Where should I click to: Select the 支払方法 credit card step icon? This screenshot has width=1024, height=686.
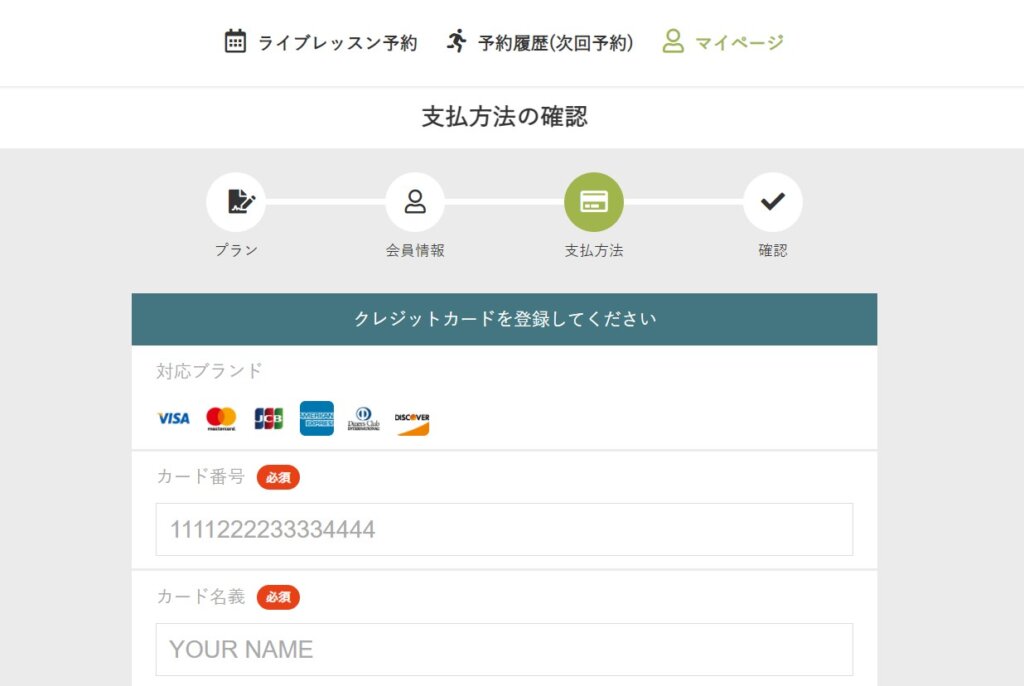click(x=594, y=202)
